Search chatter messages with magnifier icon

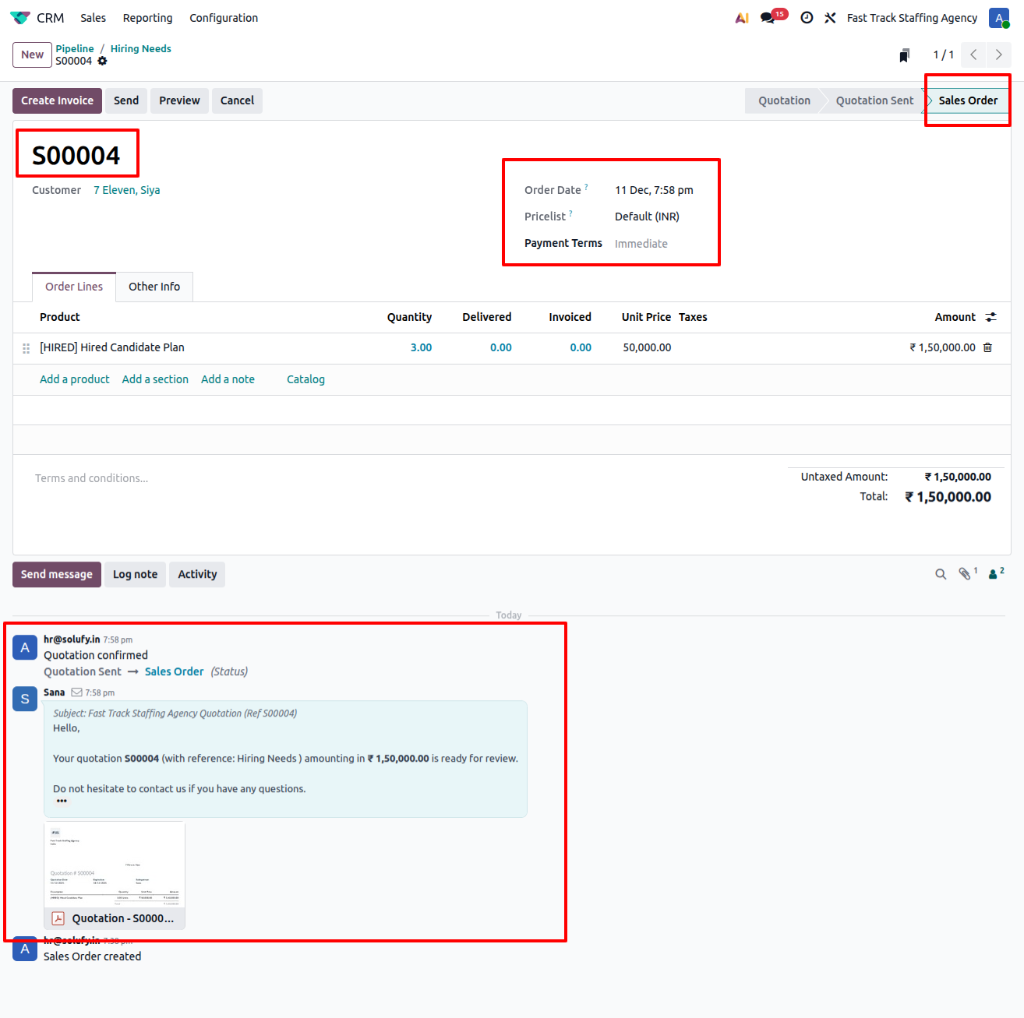point(940,574)
